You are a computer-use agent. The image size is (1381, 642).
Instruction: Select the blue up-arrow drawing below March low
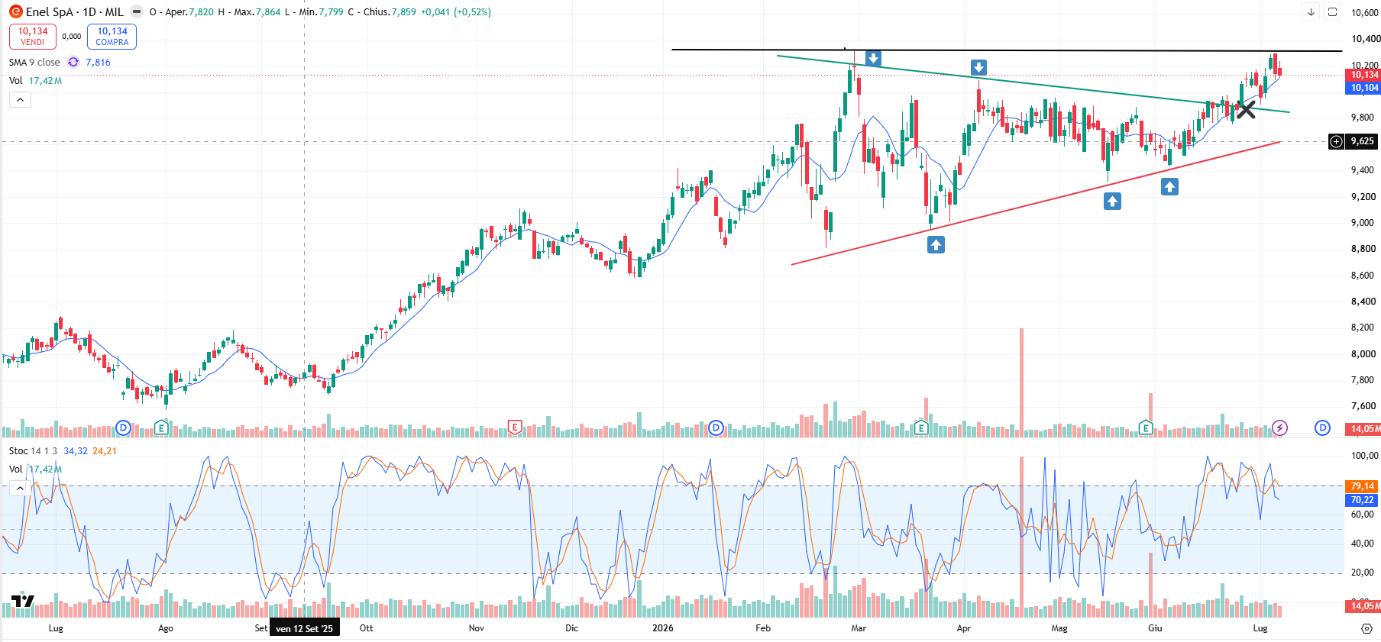(936, 244)
